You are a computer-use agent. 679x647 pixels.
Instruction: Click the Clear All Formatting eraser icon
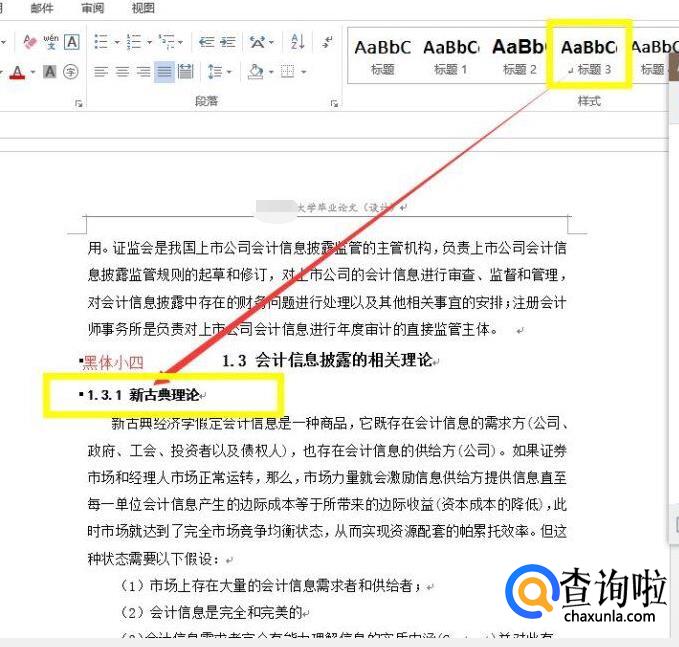[30, 42]
